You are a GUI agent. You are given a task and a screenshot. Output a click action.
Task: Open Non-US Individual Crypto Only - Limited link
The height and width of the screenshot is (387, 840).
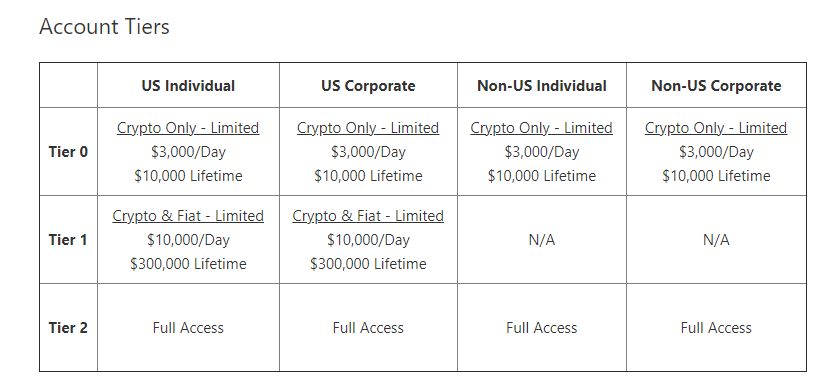[x=542, y=128]
